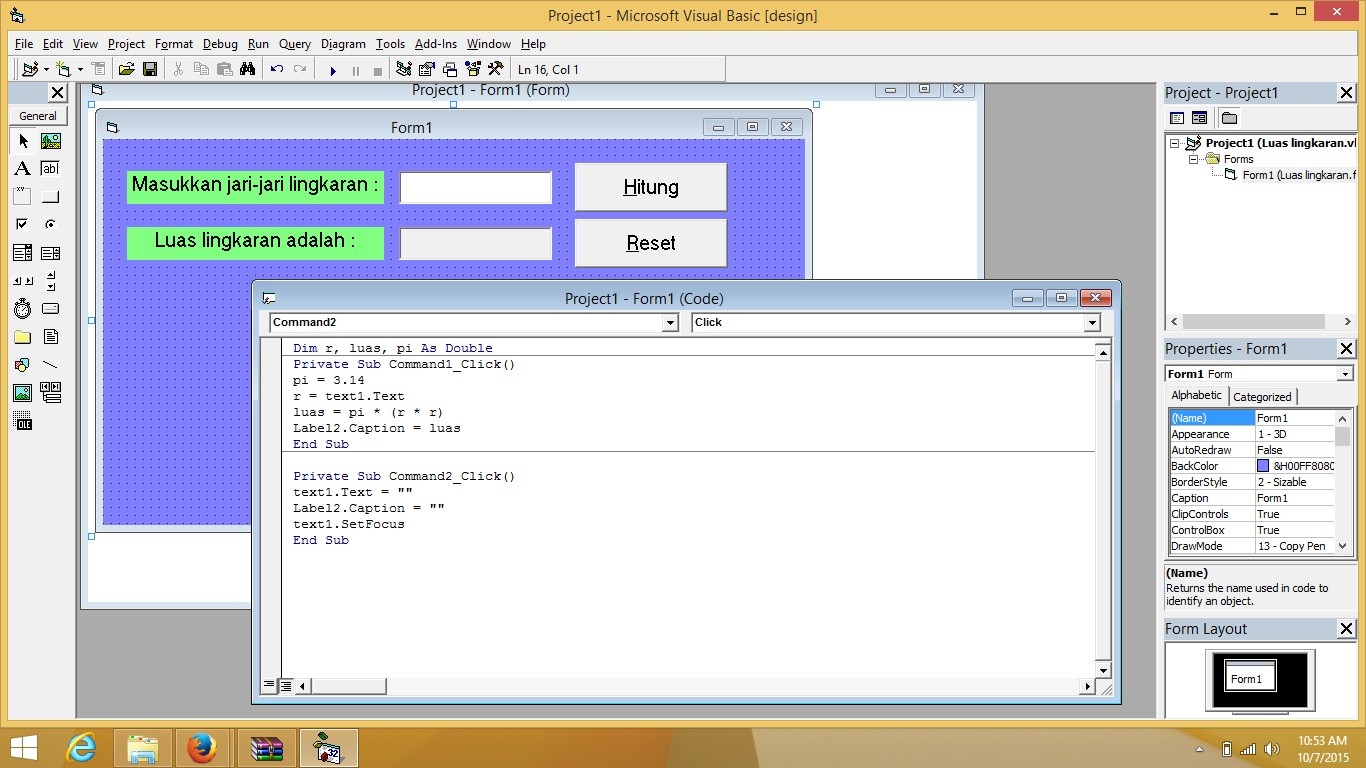
Task: Click the BackColor property color swatch
Action: coord(1263,466)
